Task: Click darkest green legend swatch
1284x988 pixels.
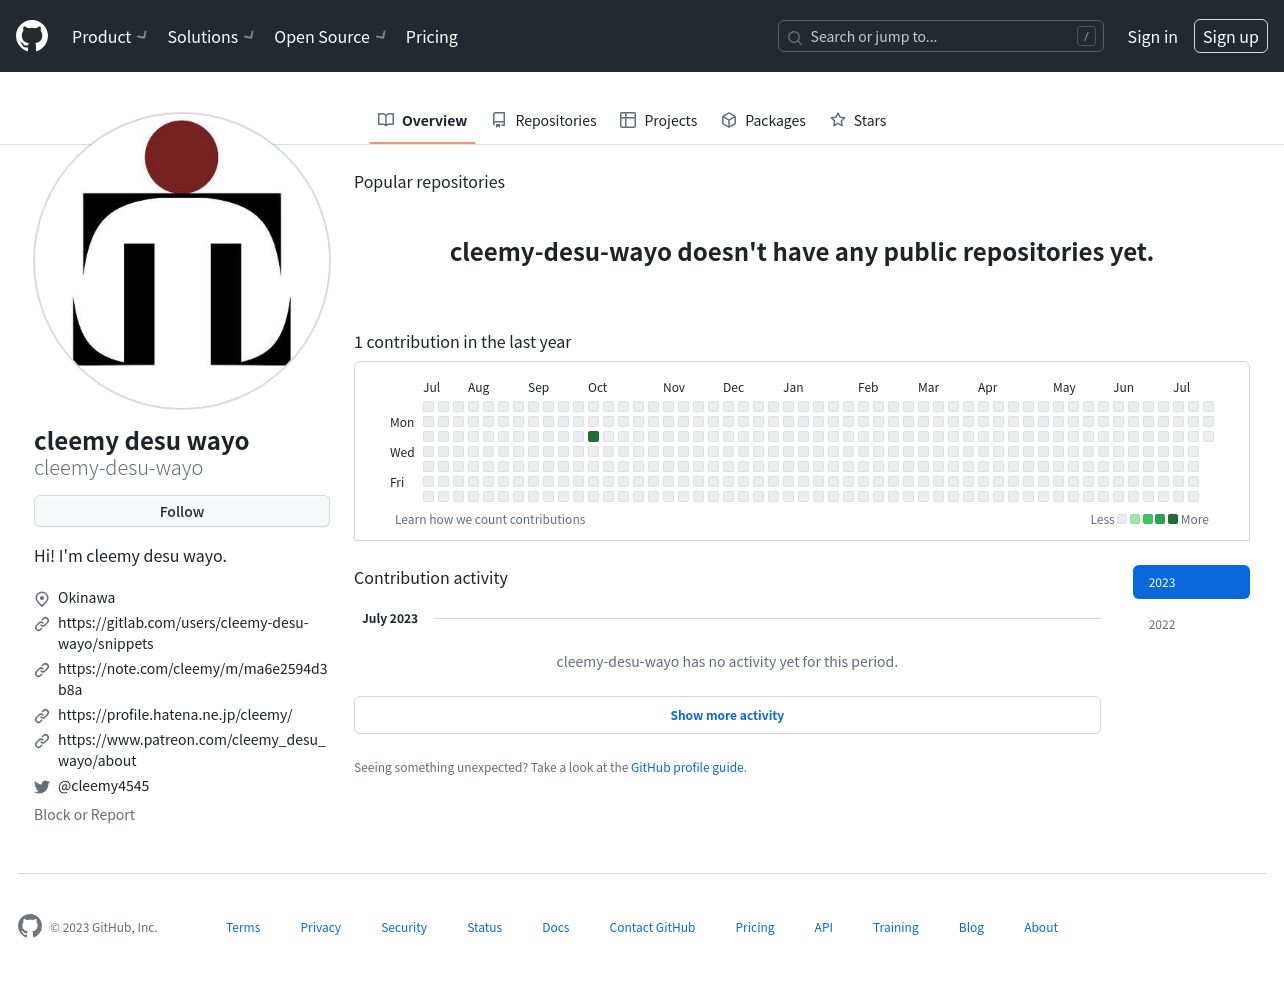Action: (x=1173, y=519)
